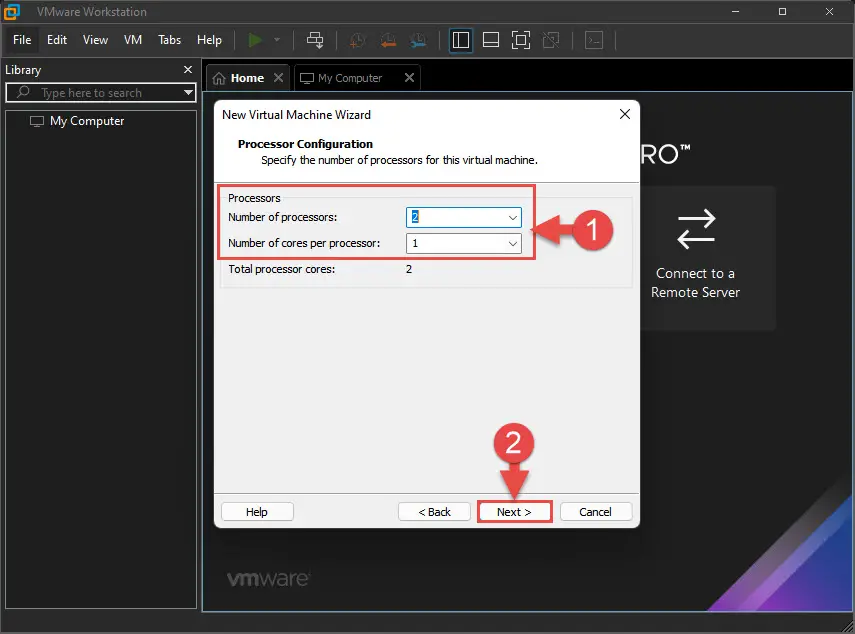Toggle the thumbnail bar view icon
The height and width of the screenshot is (634, 855).
(x=491, y=40)
